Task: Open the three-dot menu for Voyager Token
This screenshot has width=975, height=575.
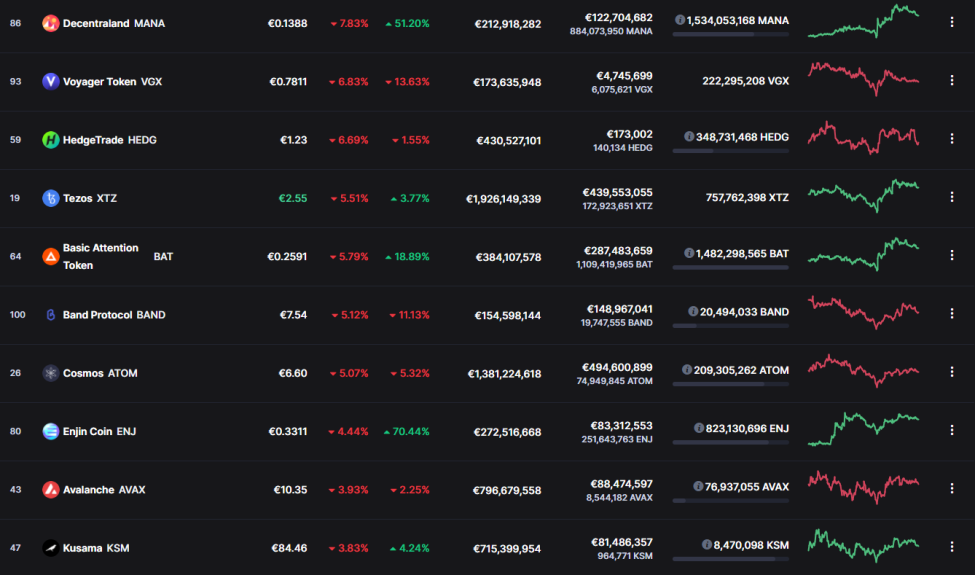Action: [x=951, y=80]
